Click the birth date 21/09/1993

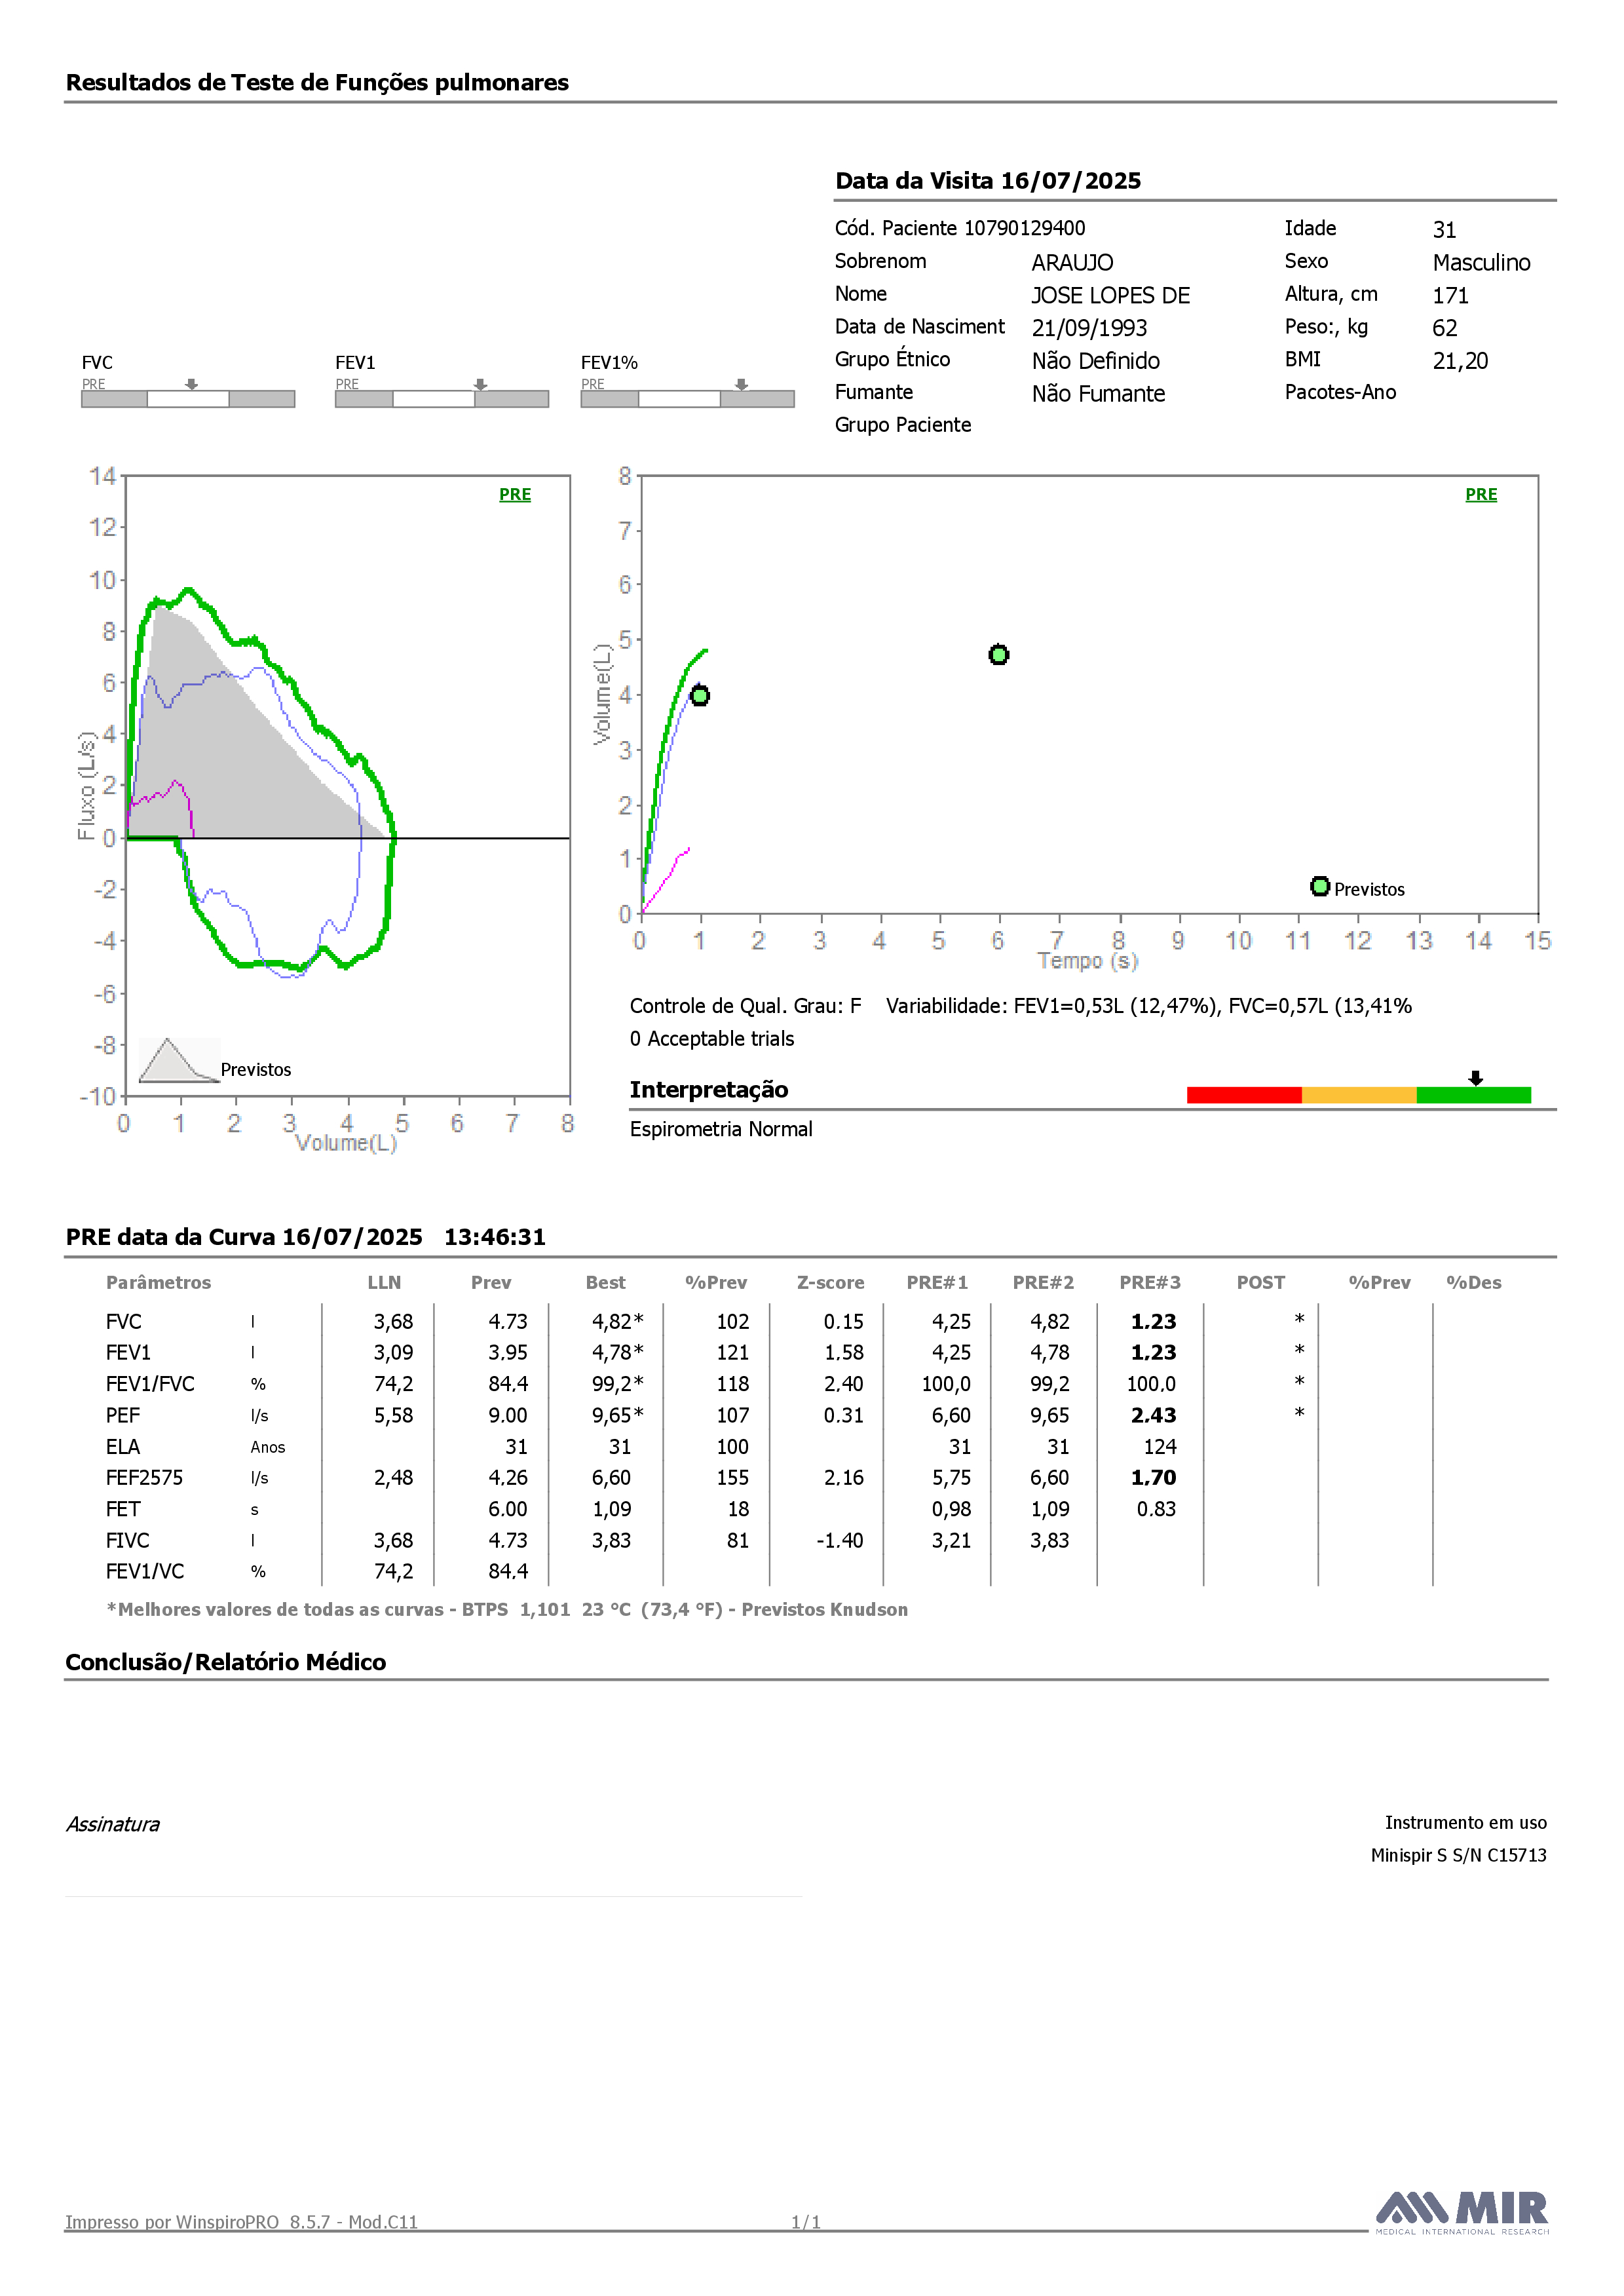tap(1089, 329)
